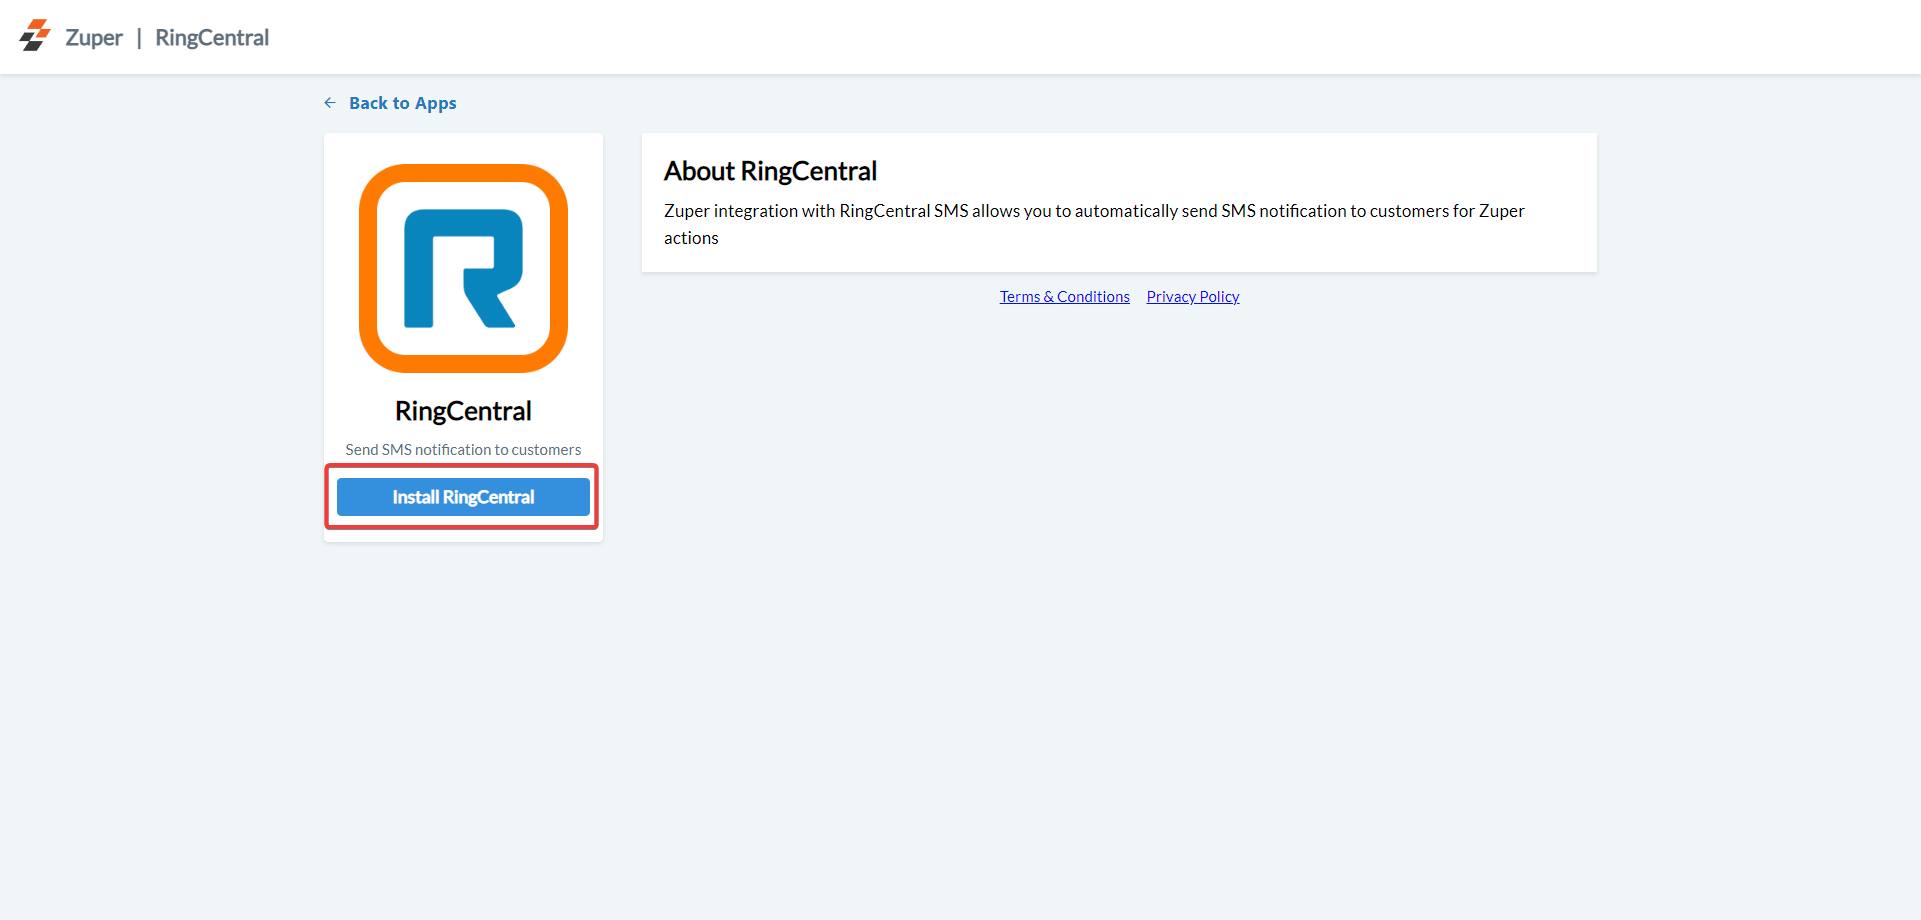1921x920 pixels.
Task: Click the back arrow icon beside Back to Apps
Action: (330, 103)
